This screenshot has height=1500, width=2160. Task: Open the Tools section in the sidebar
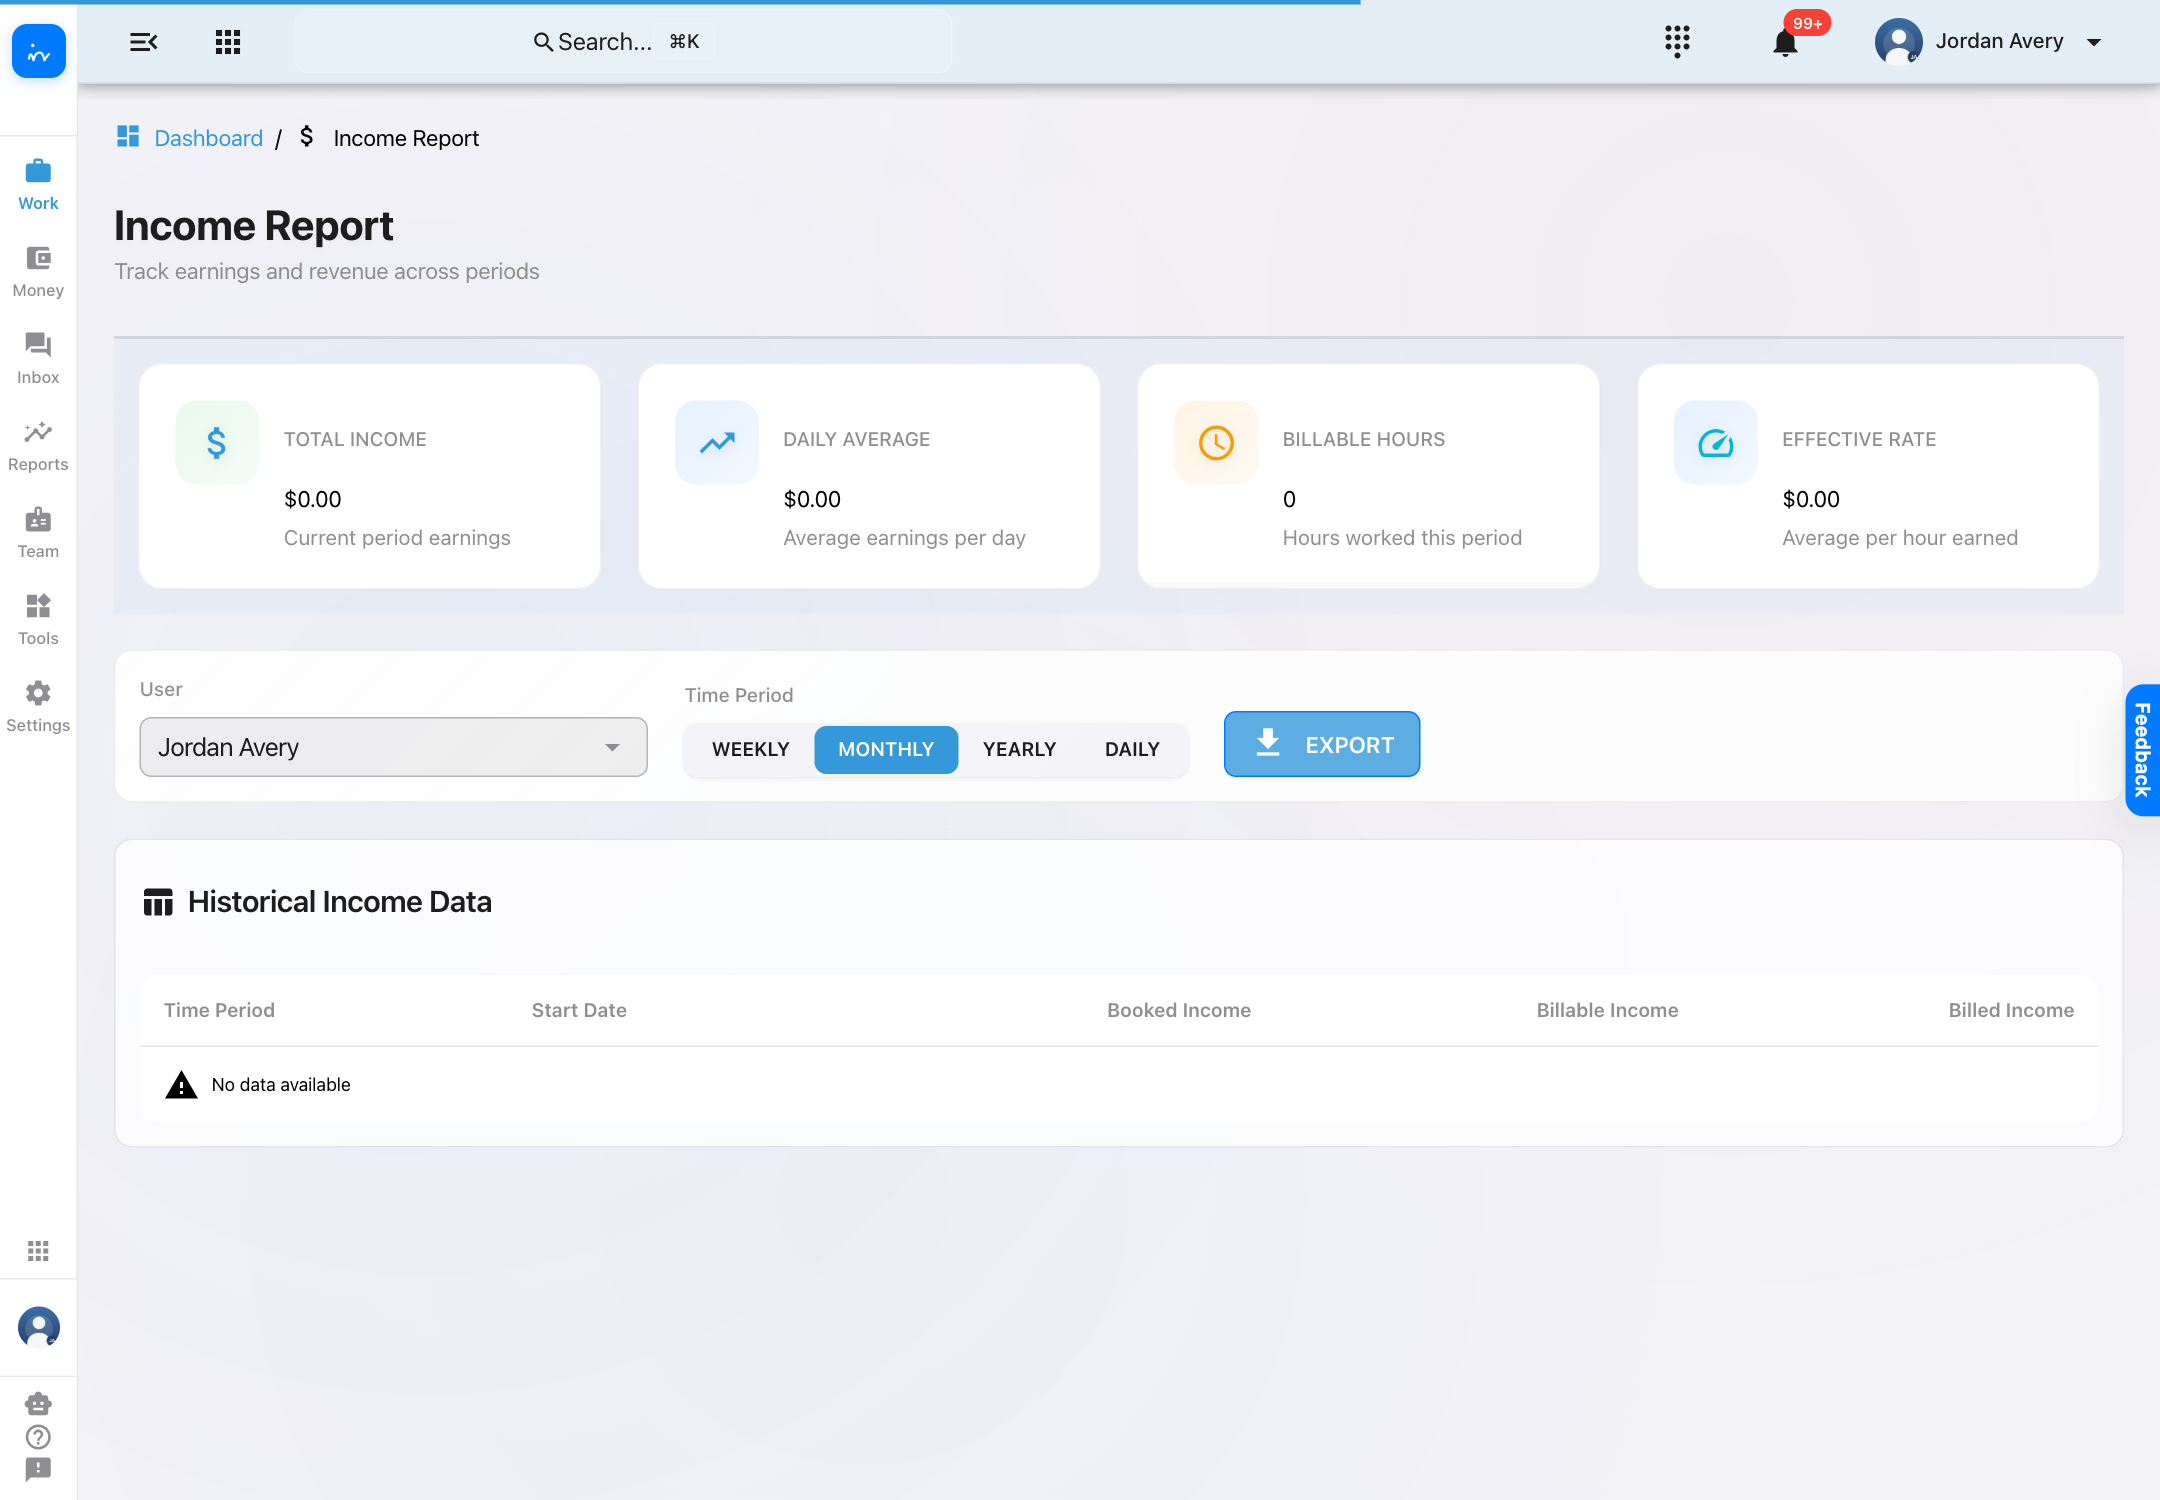pyautogui.click(x=38, y=620)
